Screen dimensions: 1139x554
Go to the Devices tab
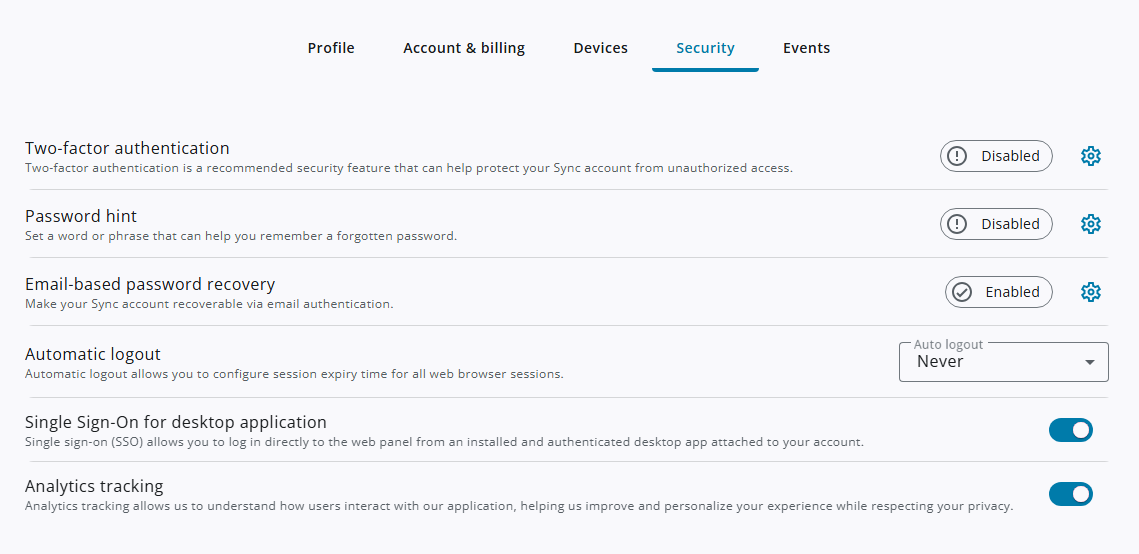601,48
